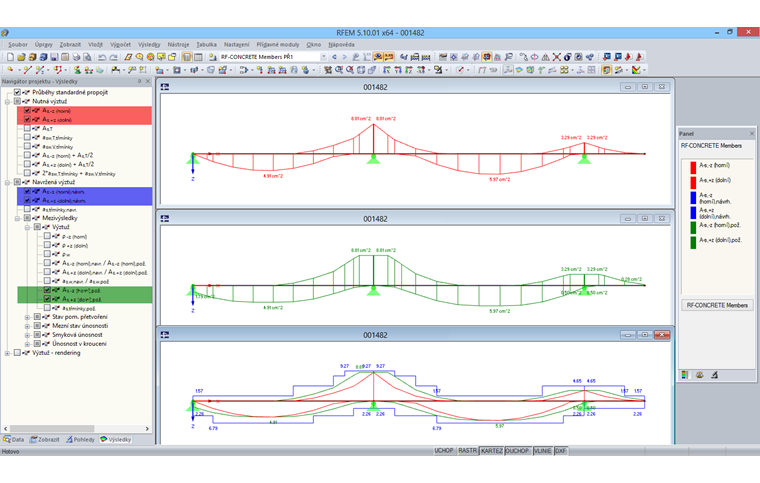Collapse the Mezivýsledky tree node
This screenshot has width=760, height=483.
[x=17, y=218]
